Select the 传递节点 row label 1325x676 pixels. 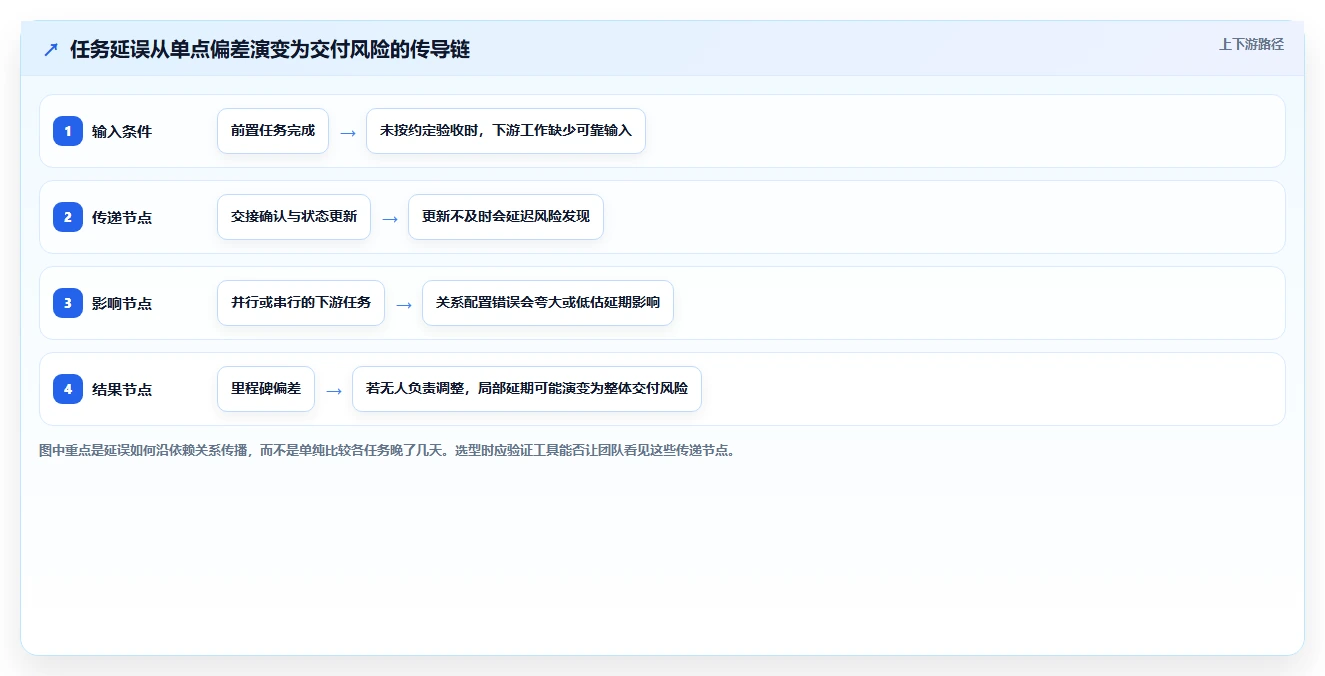click(122, 217)
